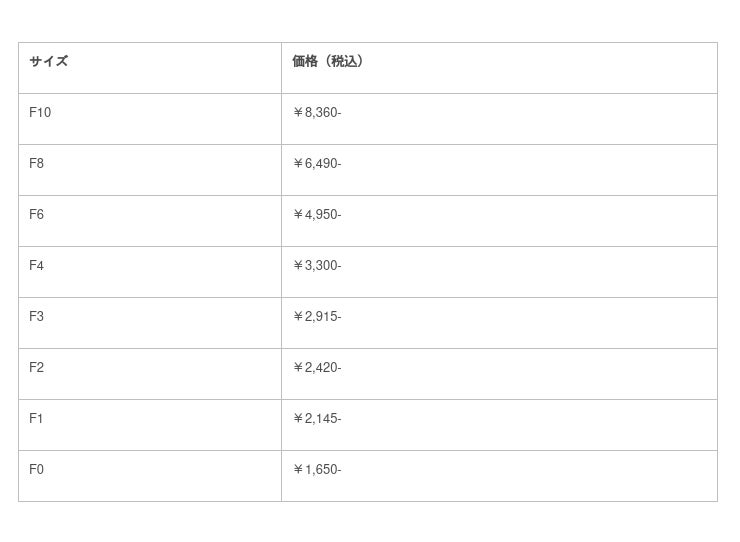Click the サイズ column header
Screen dimensions: 740x542
[x=49, y=62]
